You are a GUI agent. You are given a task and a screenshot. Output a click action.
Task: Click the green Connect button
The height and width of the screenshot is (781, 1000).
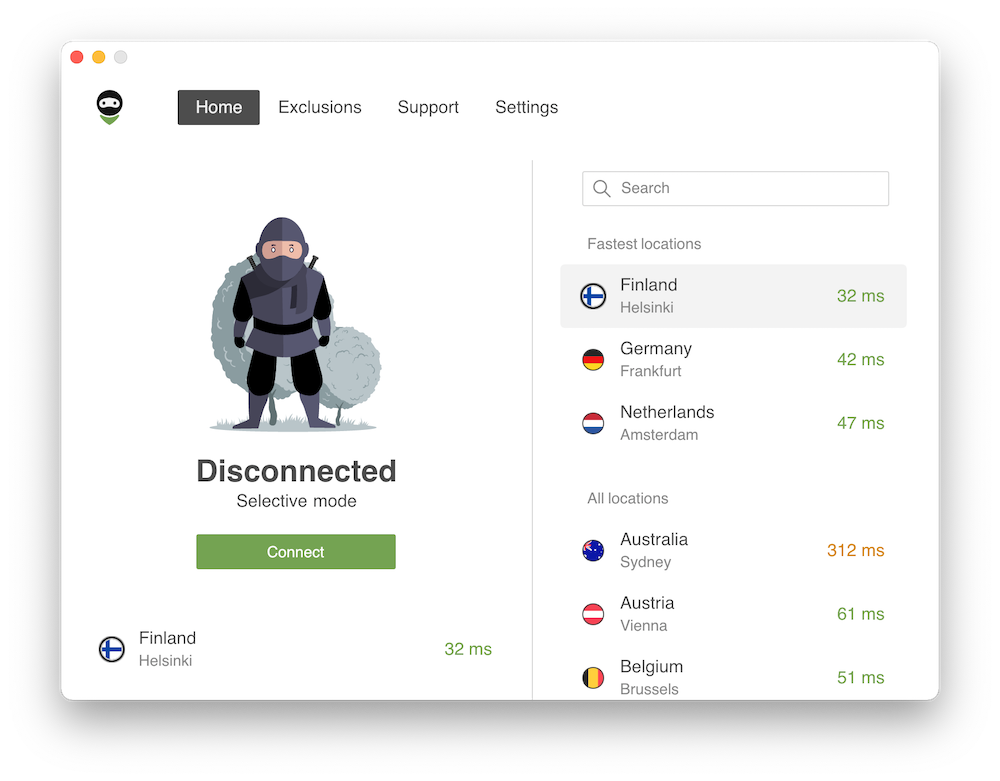[x=296, y=551]
